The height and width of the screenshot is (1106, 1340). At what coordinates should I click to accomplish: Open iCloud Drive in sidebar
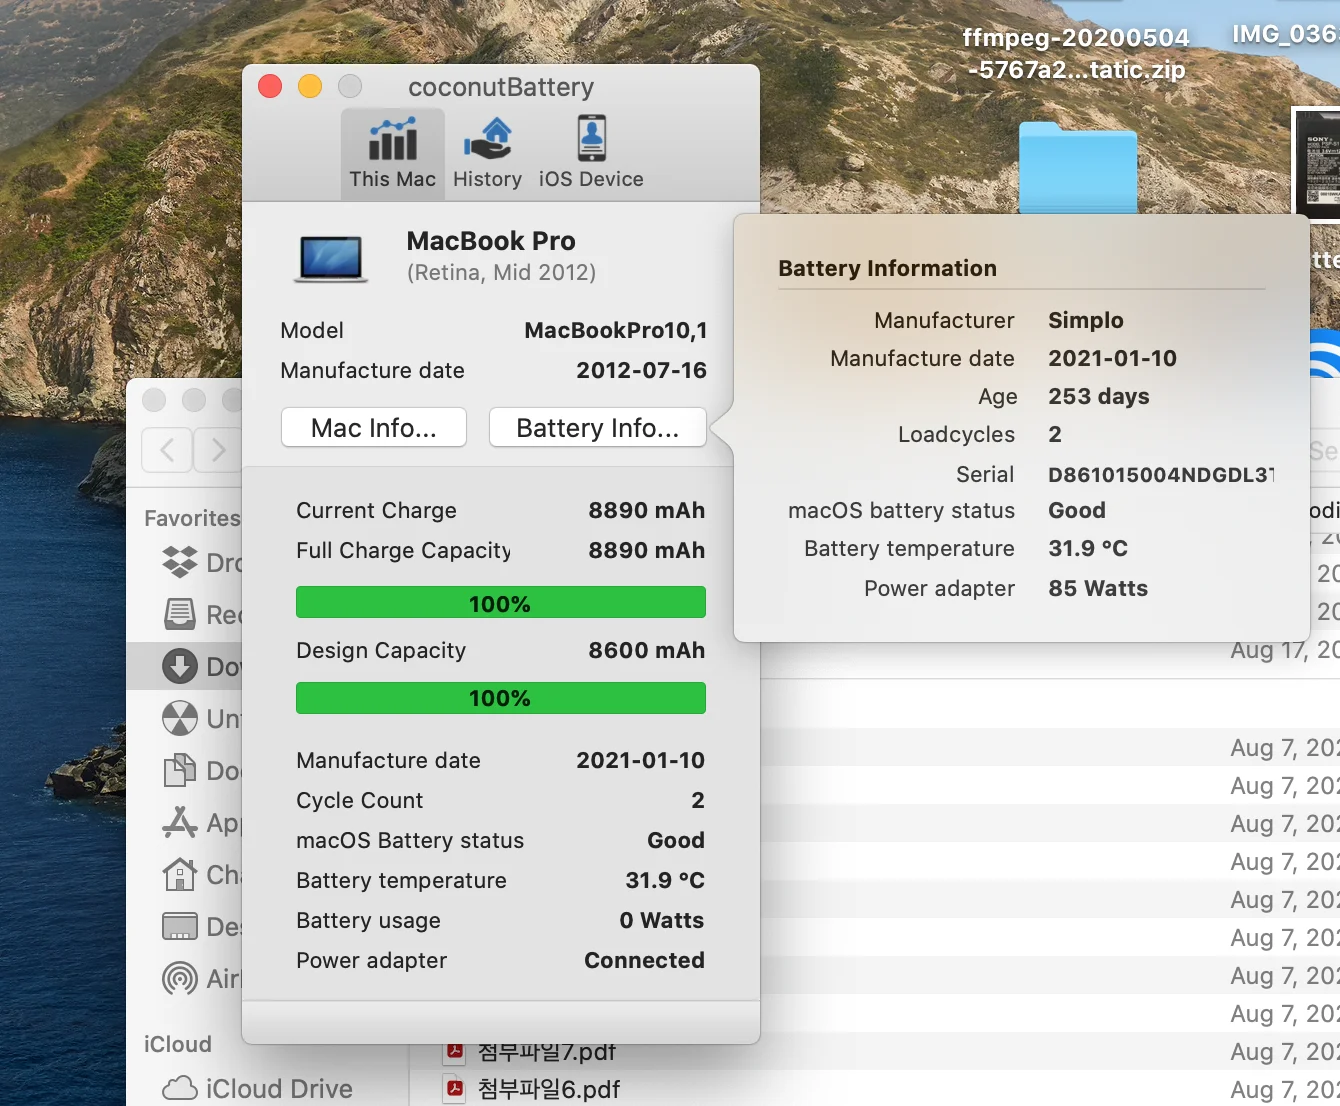pyautogui.click(x=257, y=1088)
